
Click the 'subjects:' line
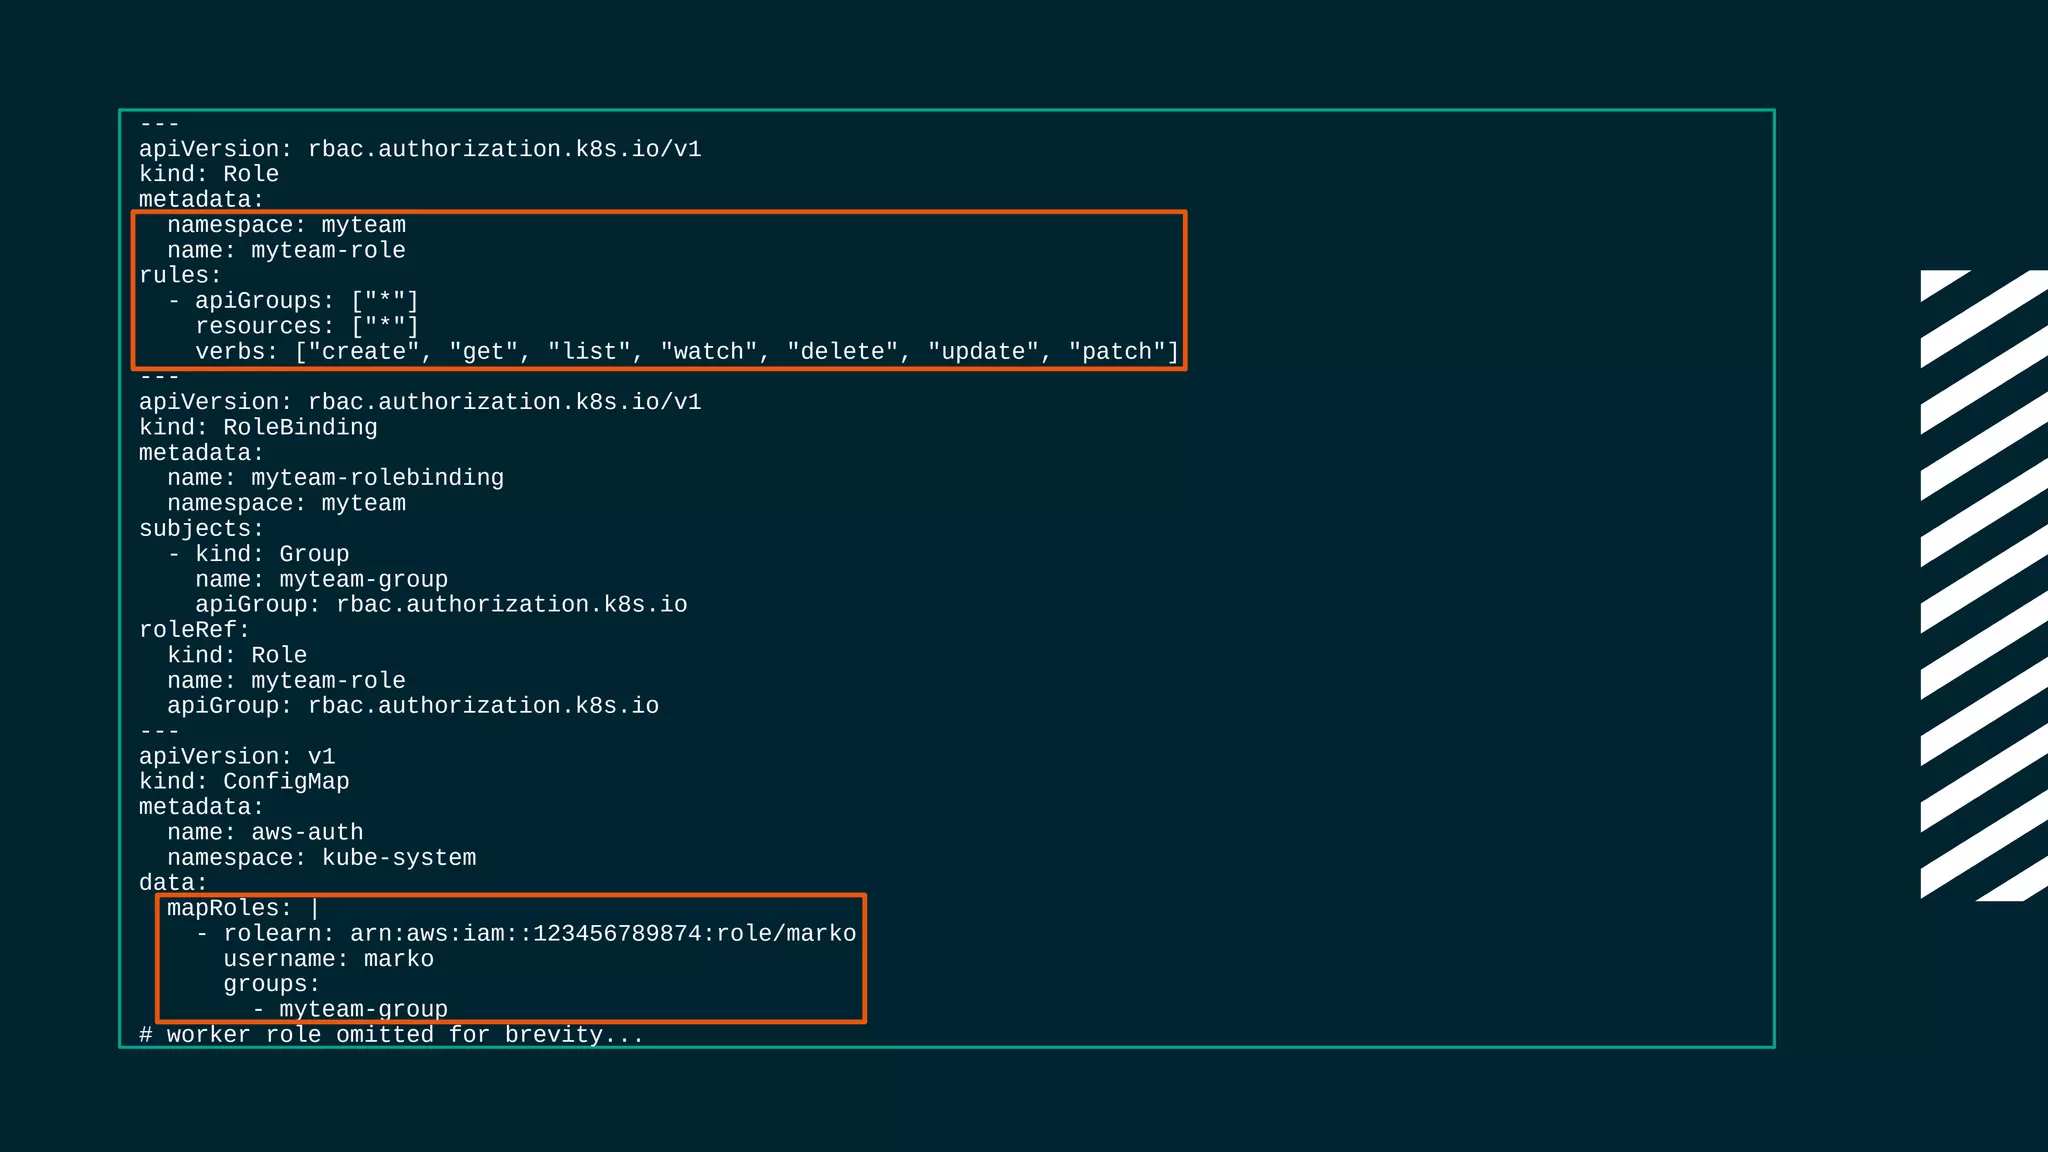pos(201,529)
